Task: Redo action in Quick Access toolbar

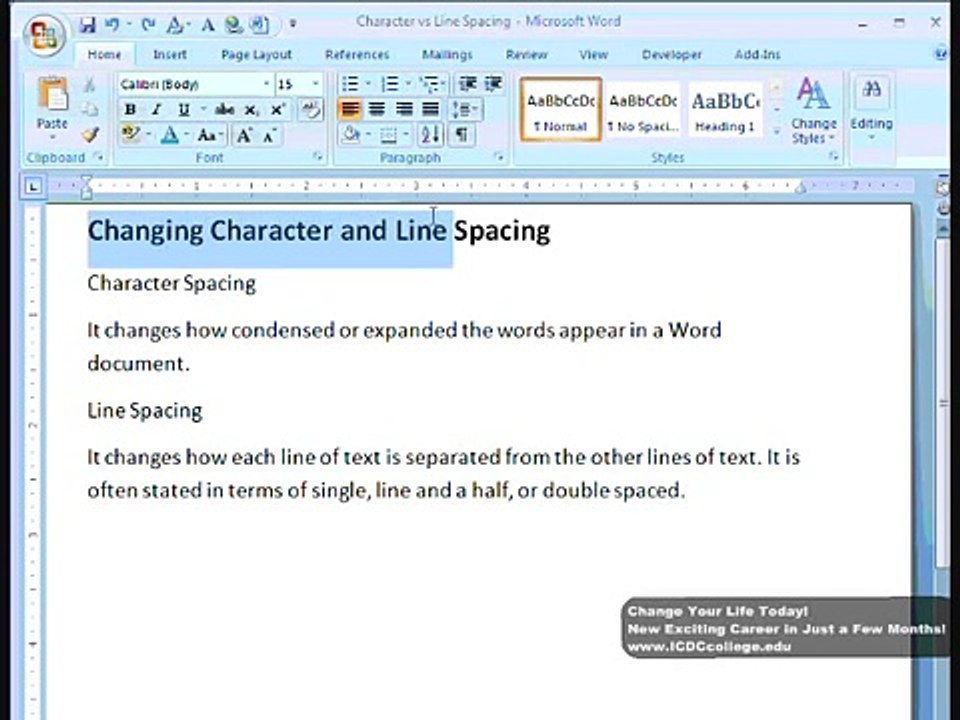Action: pos(148,24)
